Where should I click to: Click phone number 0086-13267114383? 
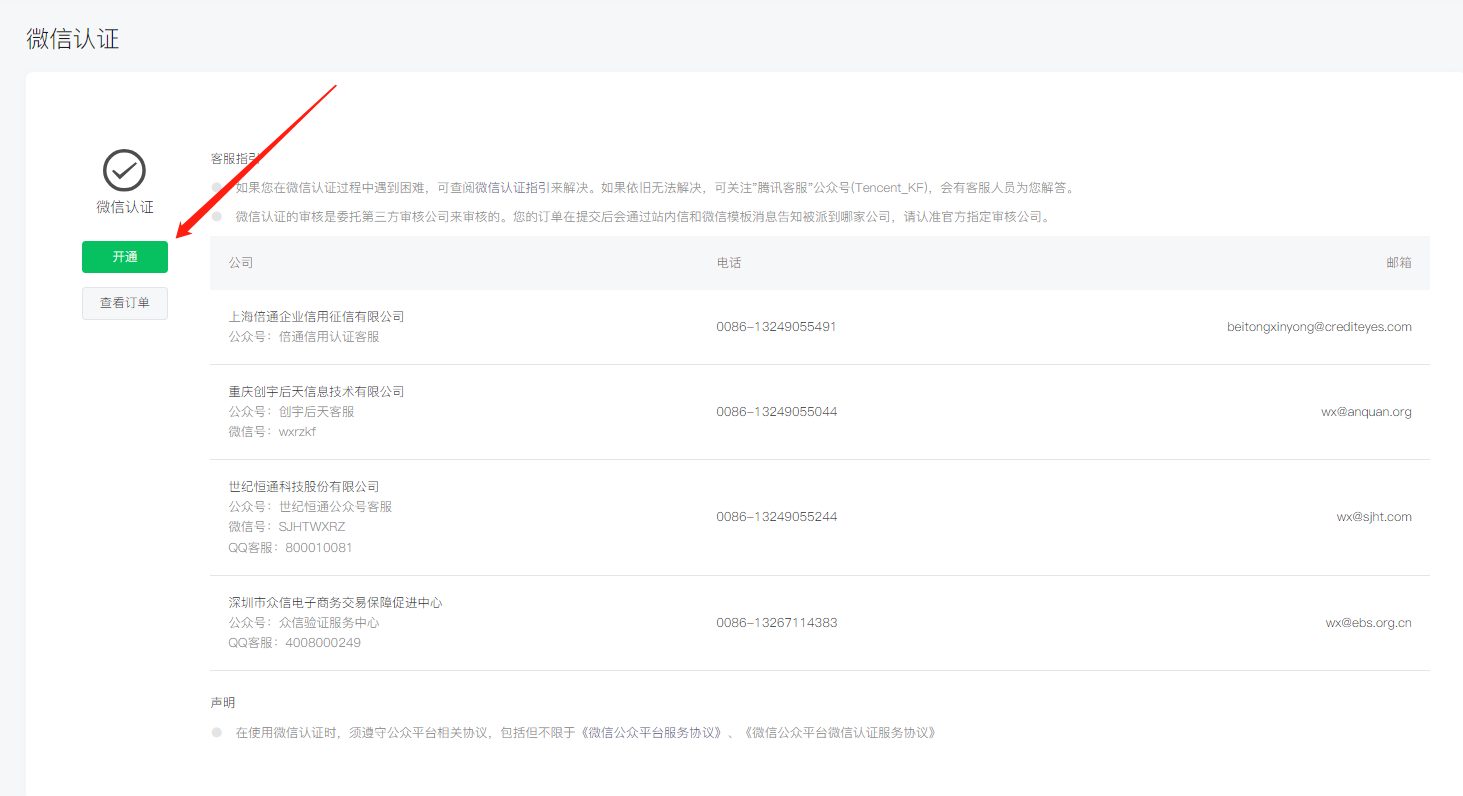tap(776, 623)
